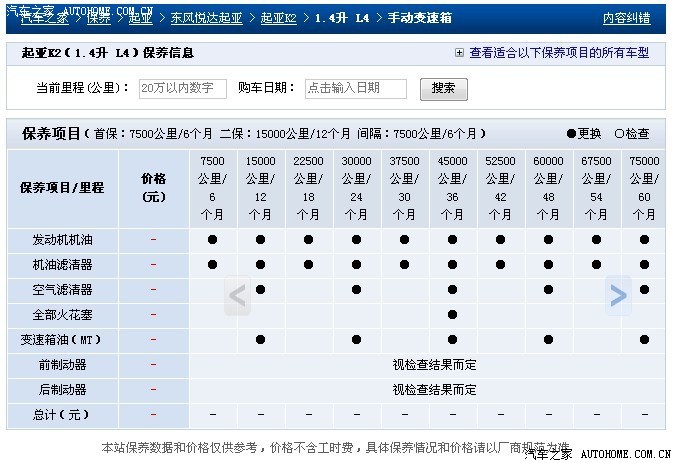The height and width of the screenshot is (463, 678).
Task: Click the 检查 hollow-circle legend
Action: [632, 134]
